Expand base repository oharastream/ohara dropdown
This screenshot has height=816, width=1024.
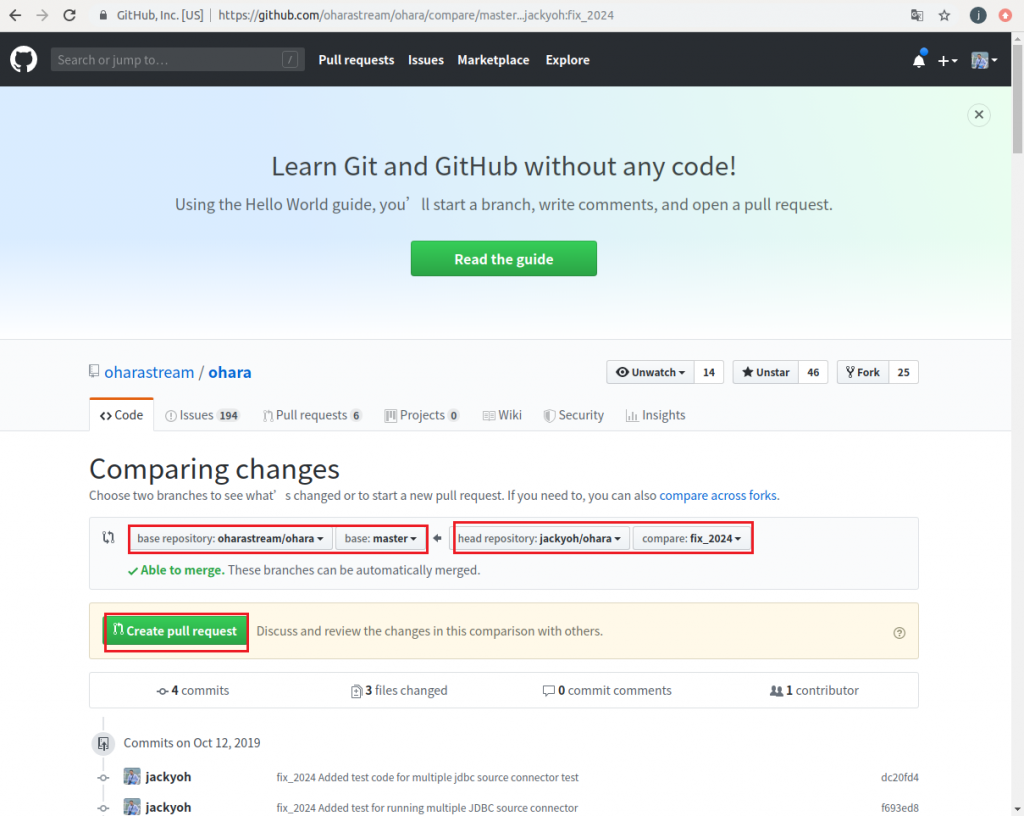230,539
